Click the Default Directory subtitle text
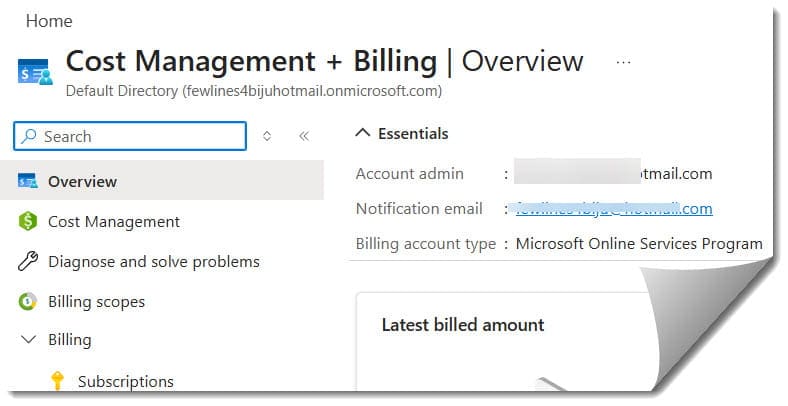This screenshot has height=406, width=788. (254, 91)
